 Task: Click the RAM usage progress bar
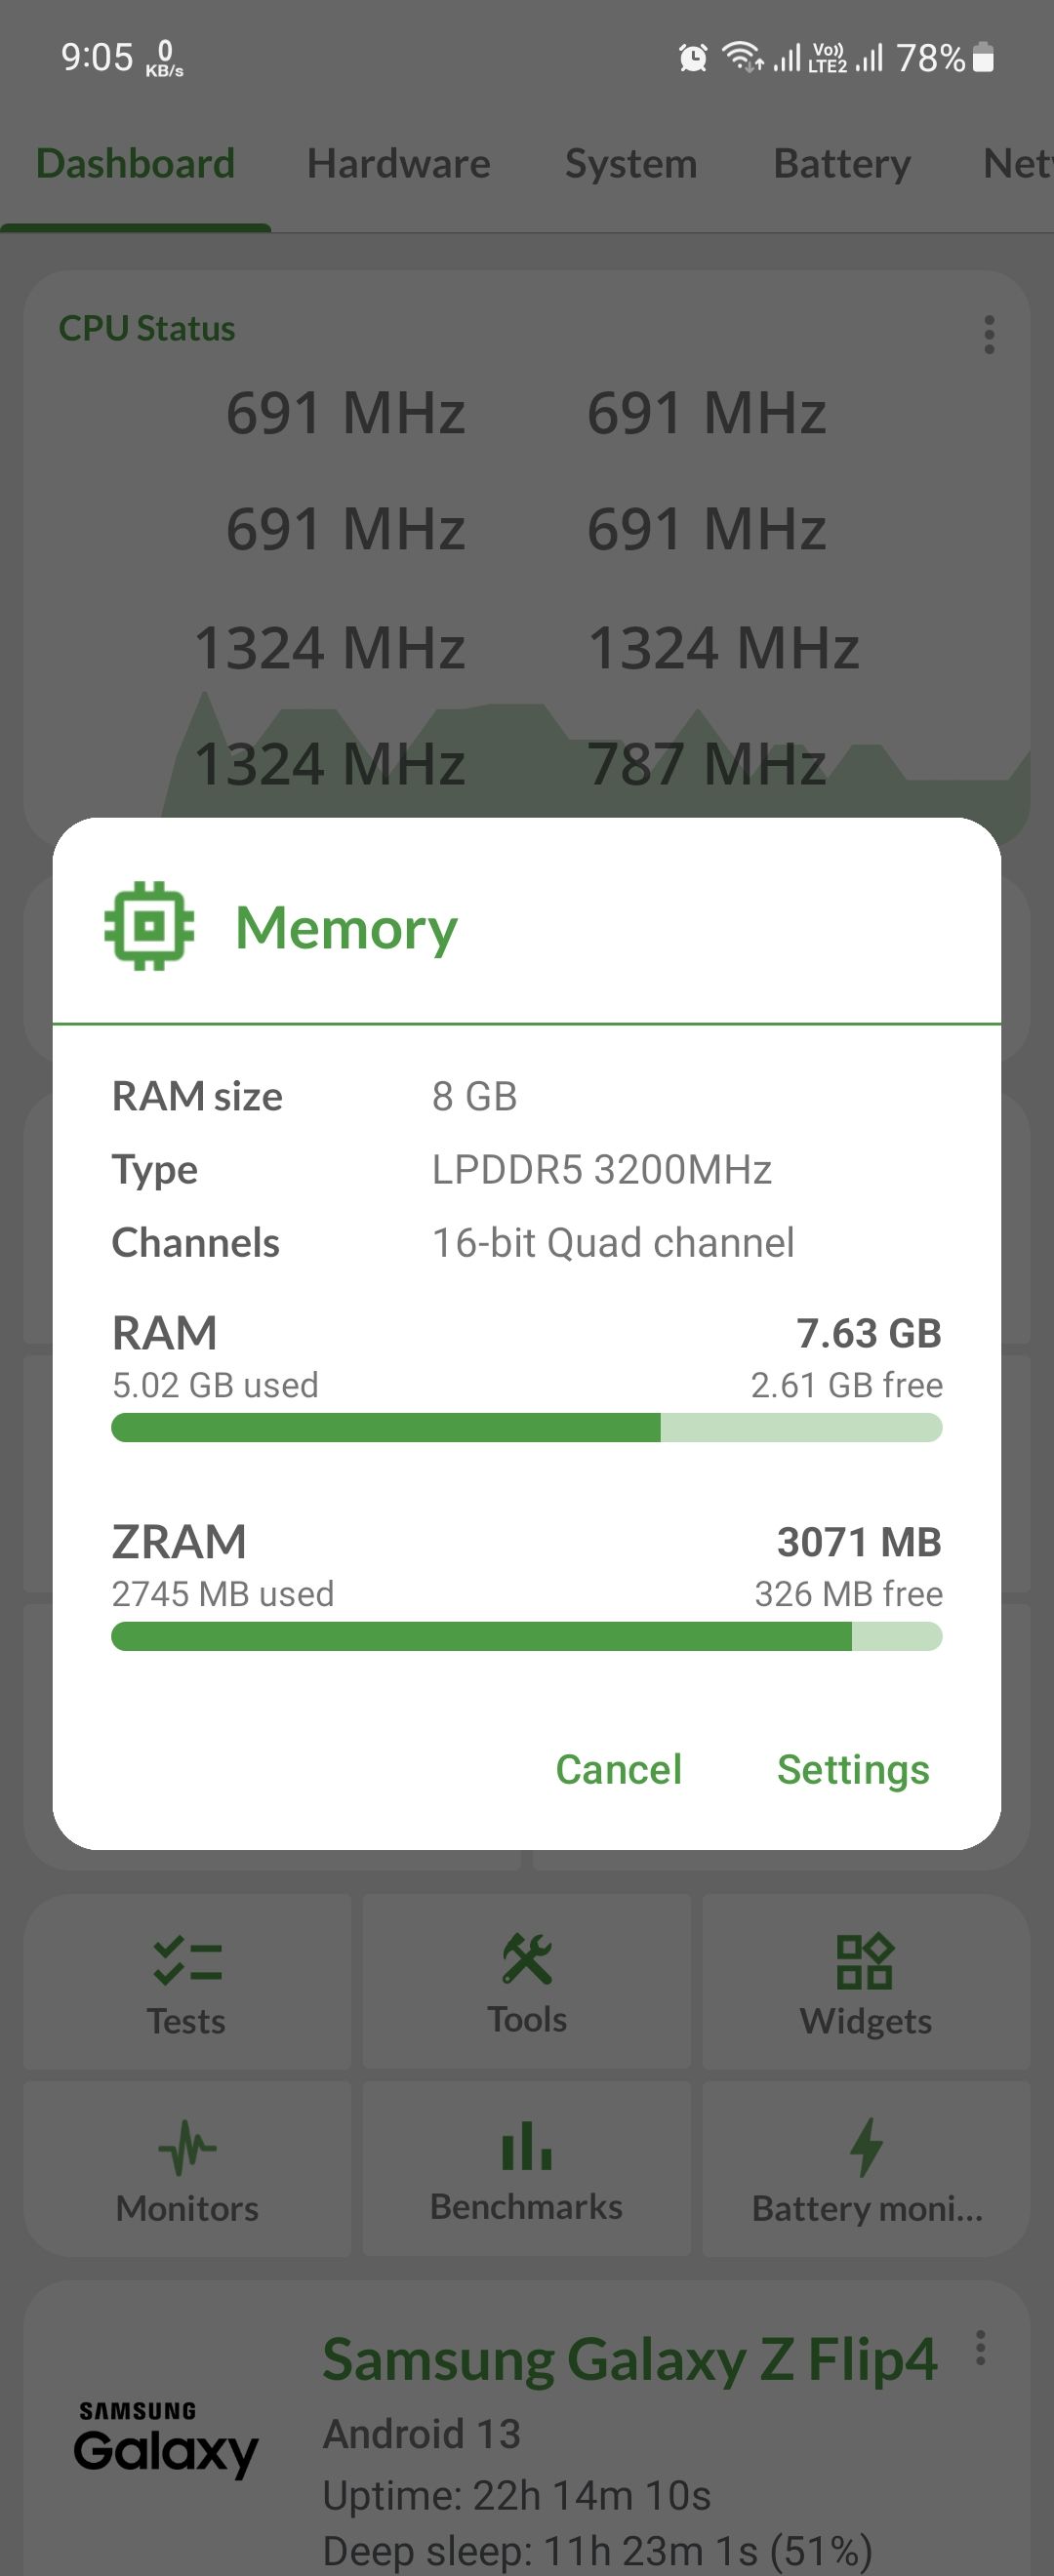click(x=527, y=1429)
